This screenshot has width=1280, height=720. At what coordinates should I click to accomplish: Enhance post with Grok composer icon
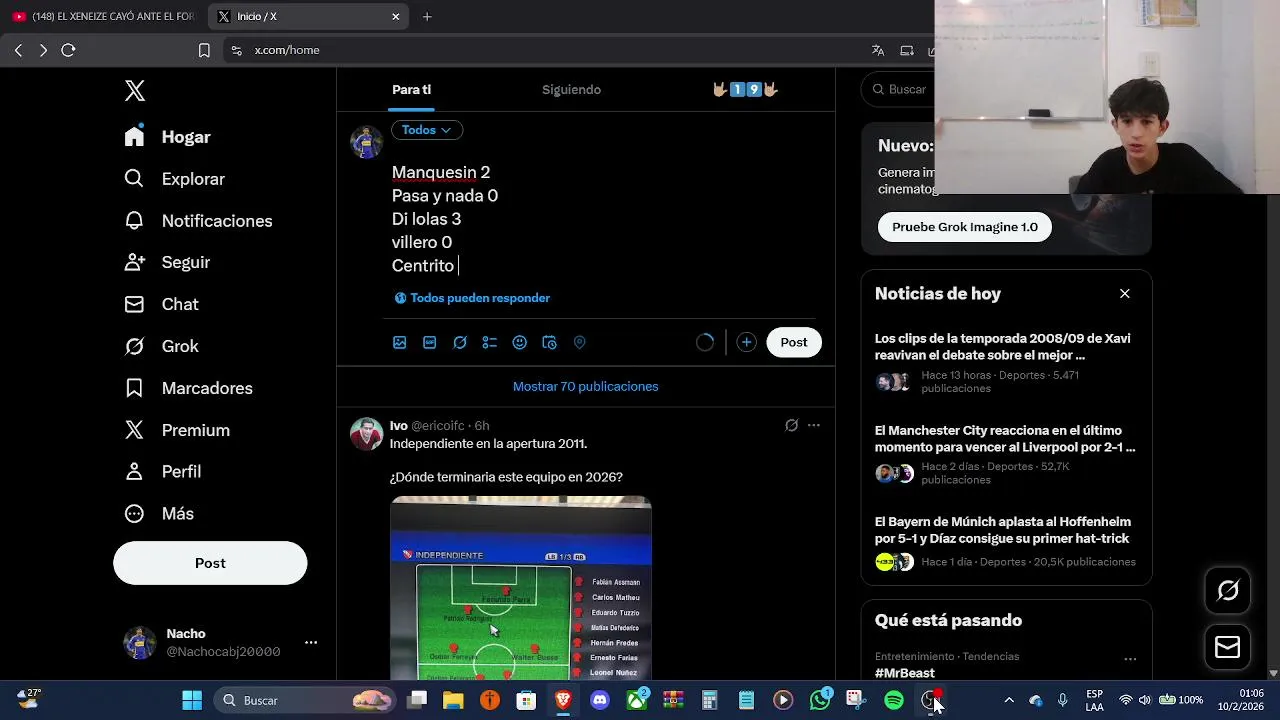point(460,342)
